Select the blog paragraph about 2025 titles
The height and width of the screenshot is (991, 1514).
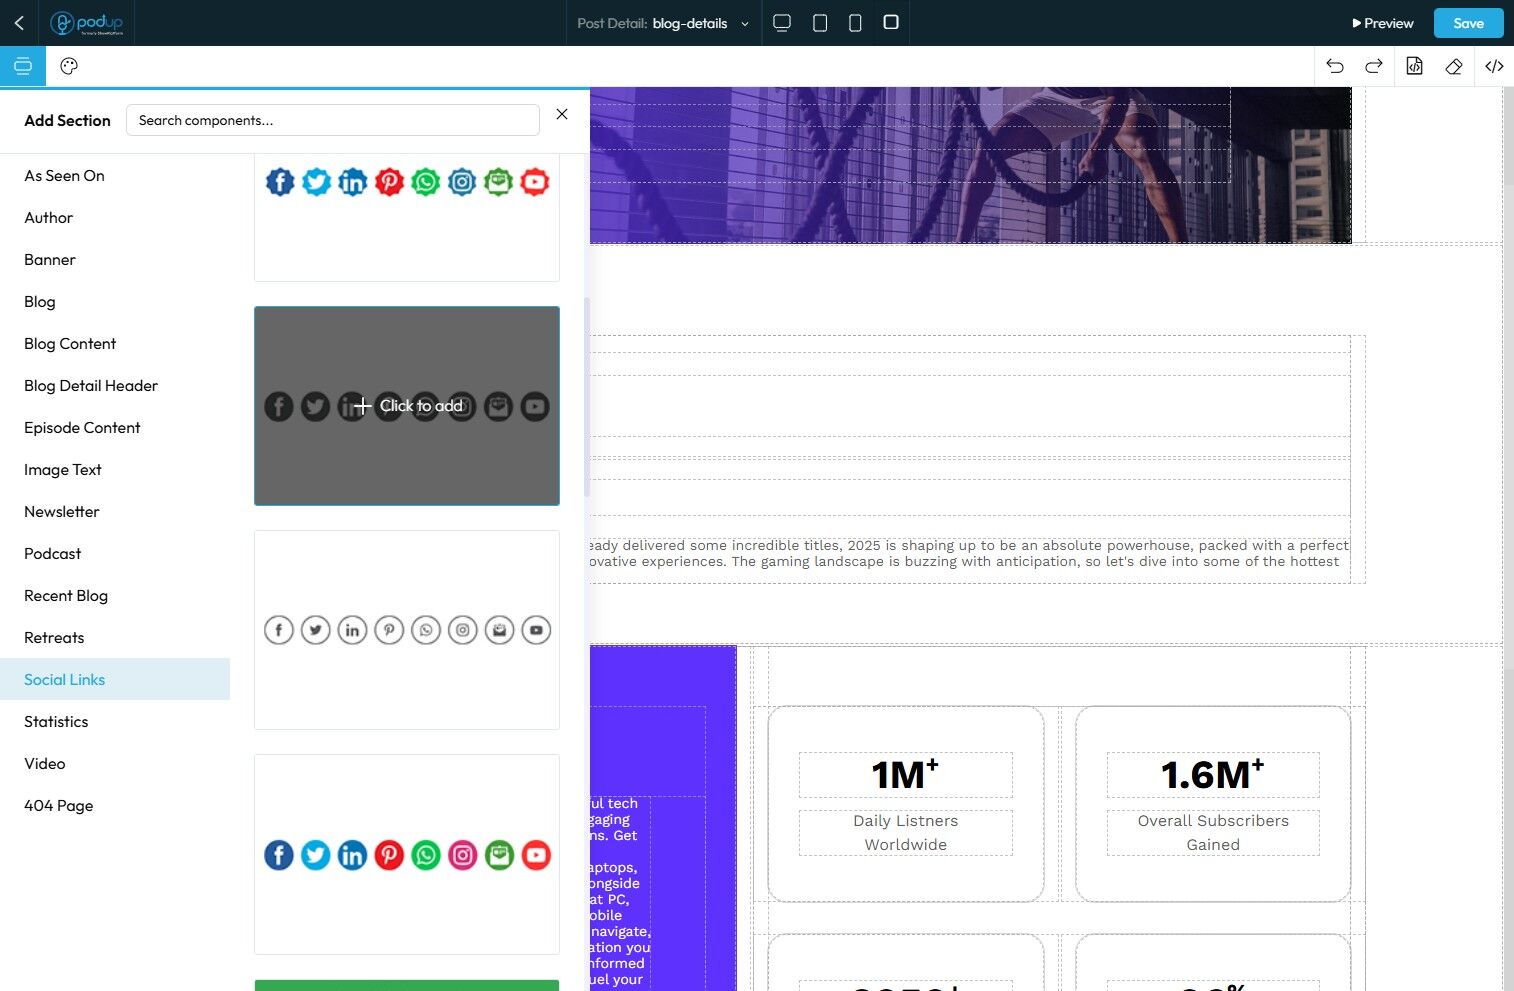click(x=970, y=553)
